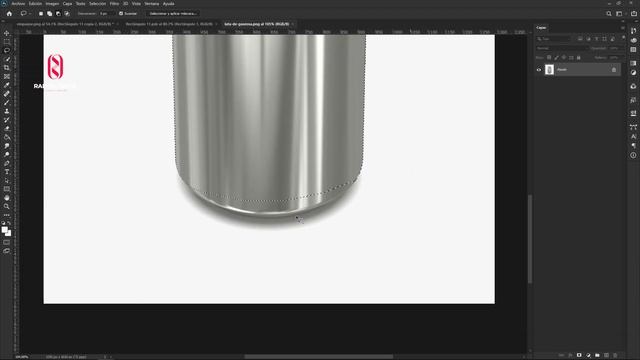Screen dimensions: 640x360
Task: Select the Brush tool
Action: (x=7, y=102)
